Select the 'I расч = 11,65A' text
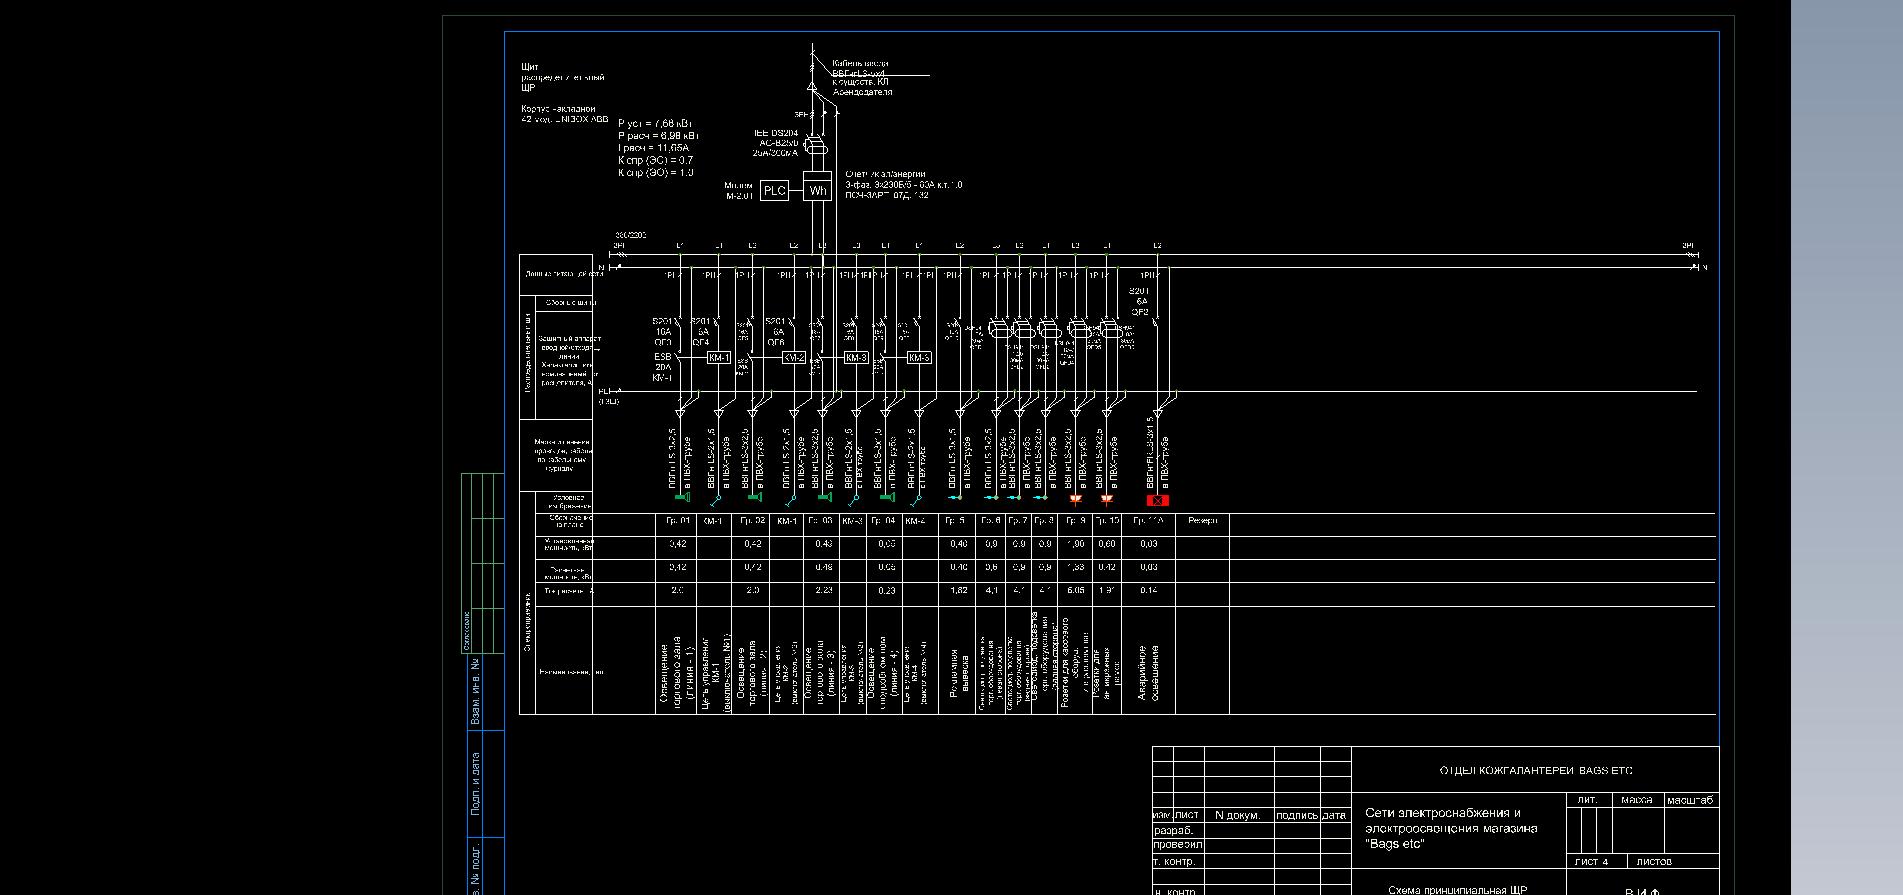 (653, 147)
